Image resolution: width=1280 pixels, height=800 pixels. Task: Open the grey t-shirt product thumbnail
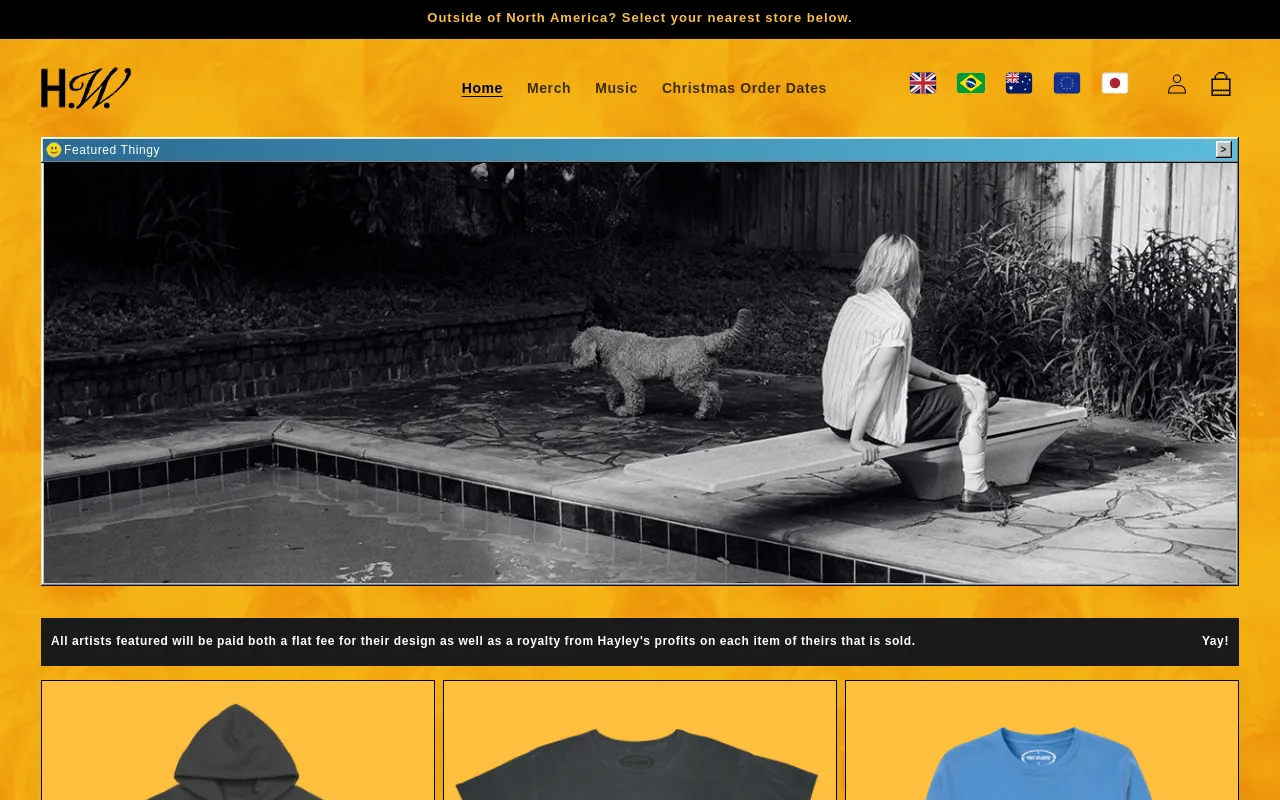640,740
